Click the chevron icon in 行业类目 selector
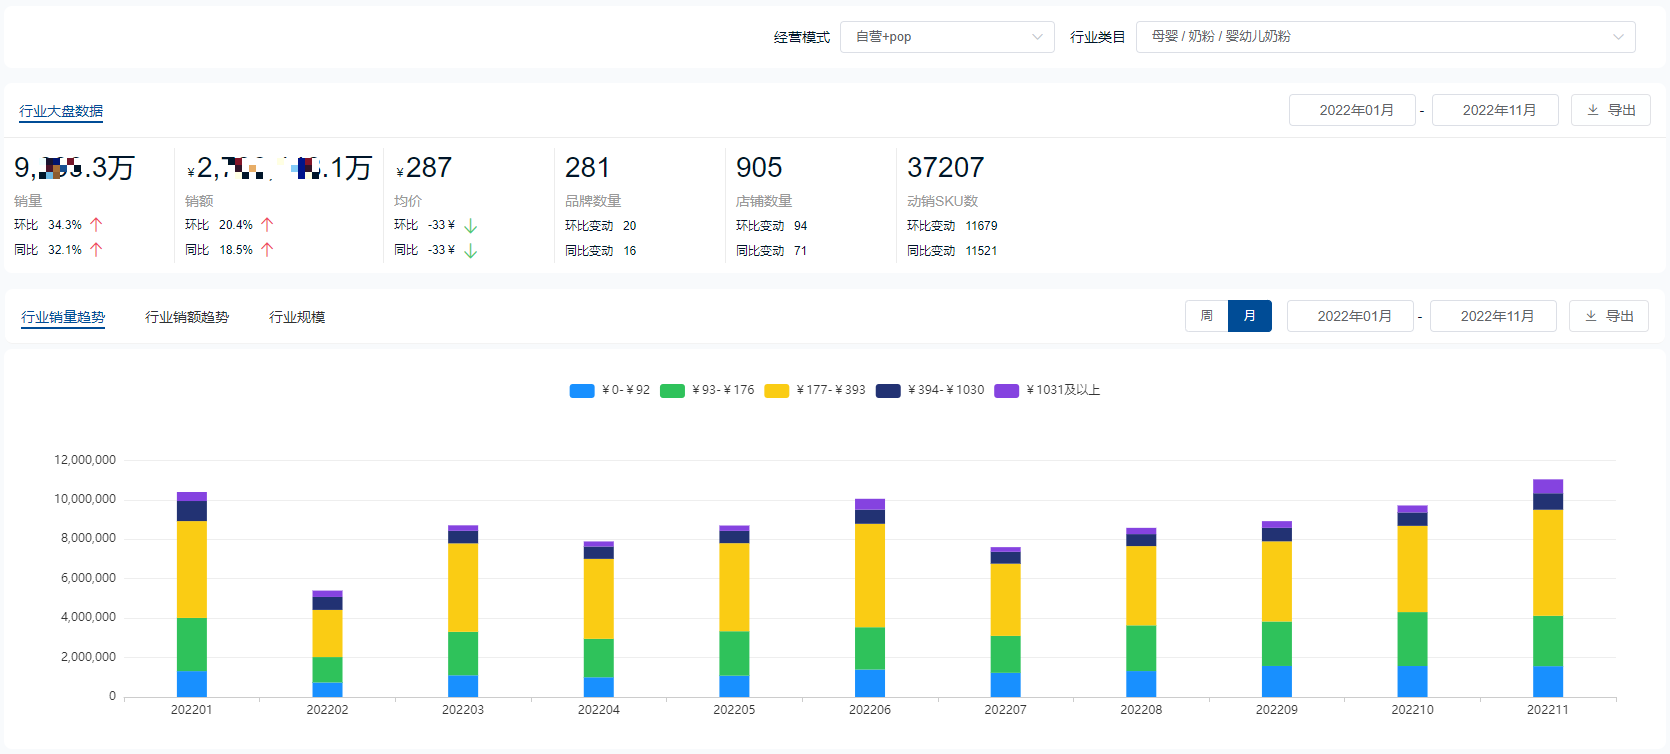 coord(1618,37)
